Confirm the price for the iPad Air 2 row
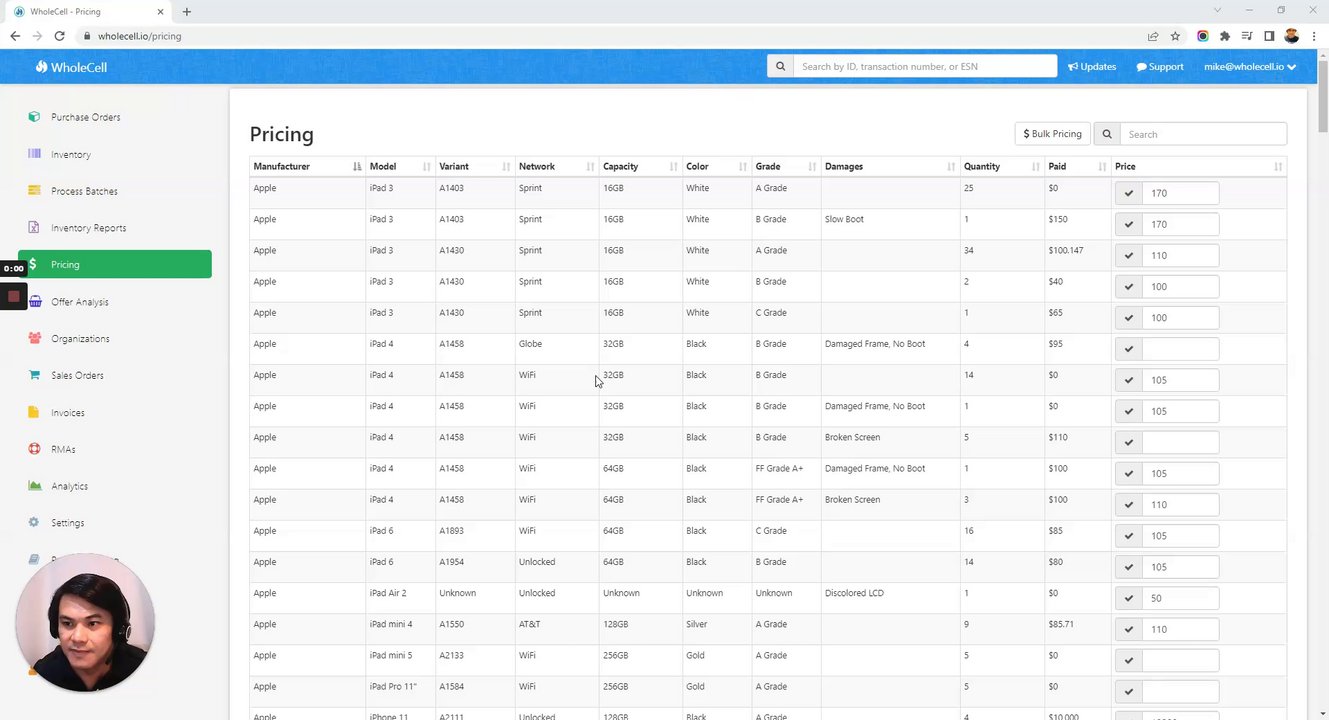The image size is (1329, 720). click(1129, 598)
